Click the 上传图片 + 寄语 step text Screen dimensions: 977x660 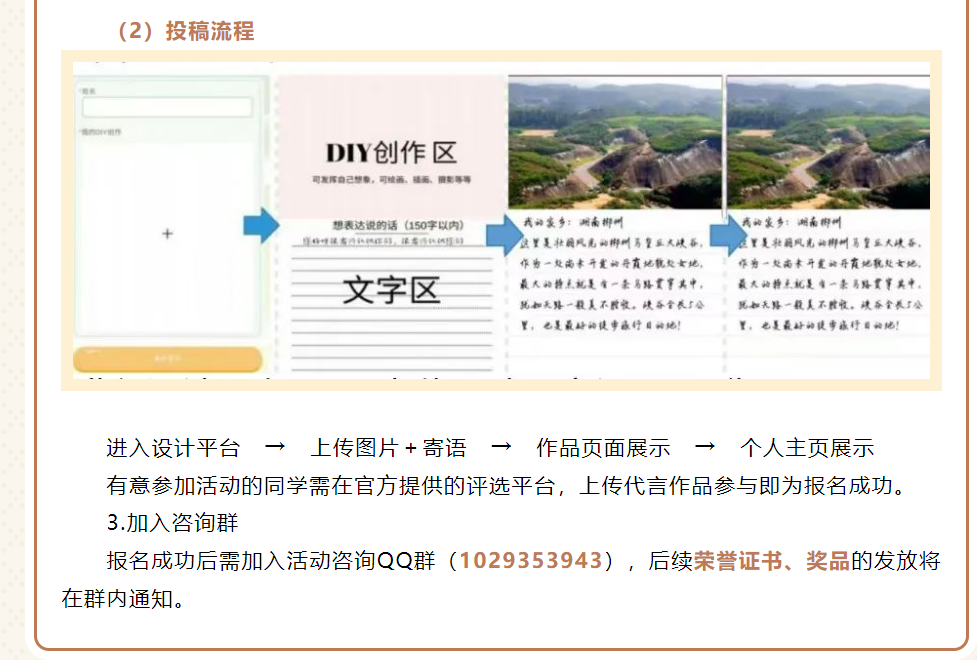click(388, 448)
